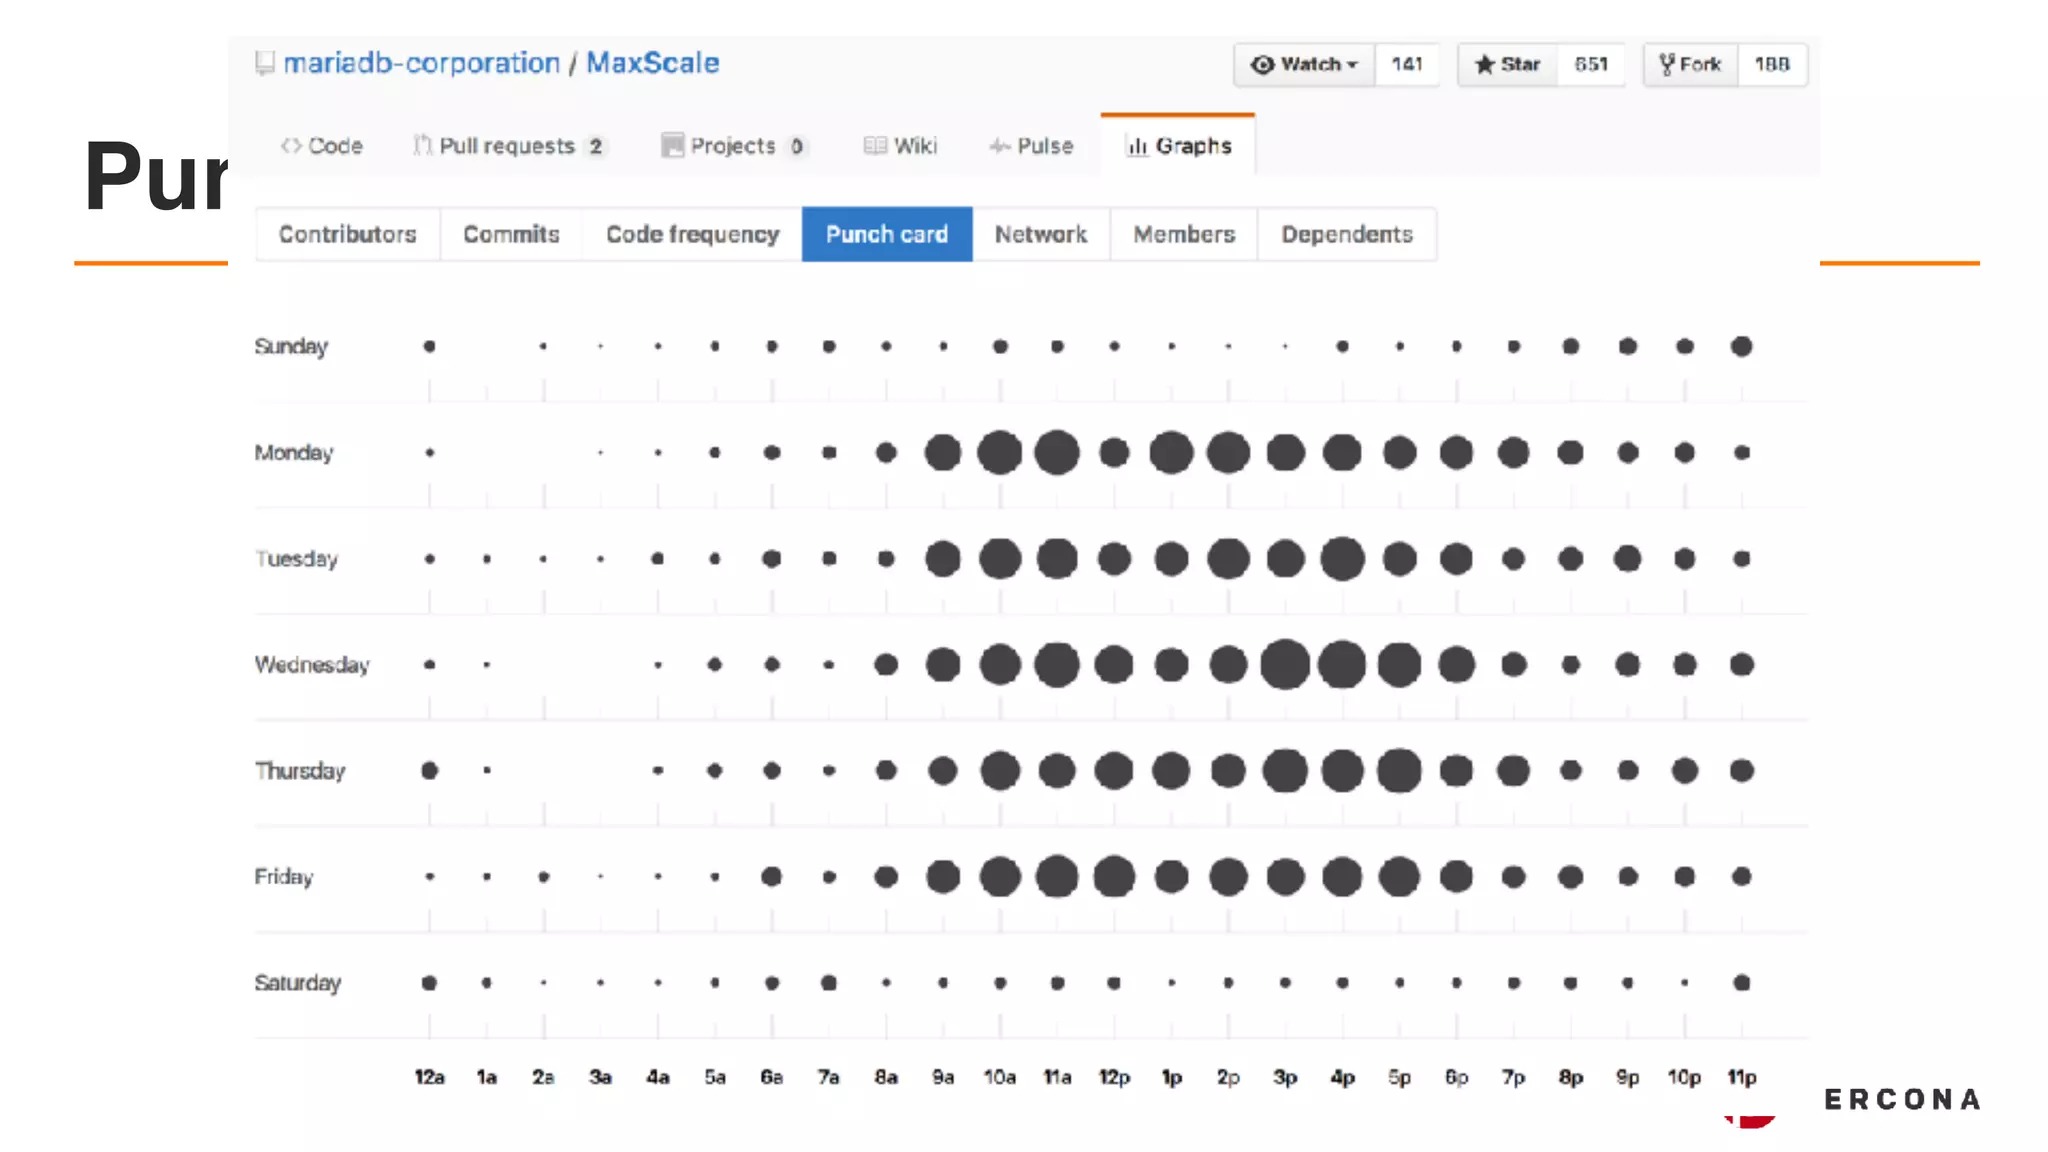Click the 10a hour axis label
This screenshot has width=2048, height=1152.
1000,1077
